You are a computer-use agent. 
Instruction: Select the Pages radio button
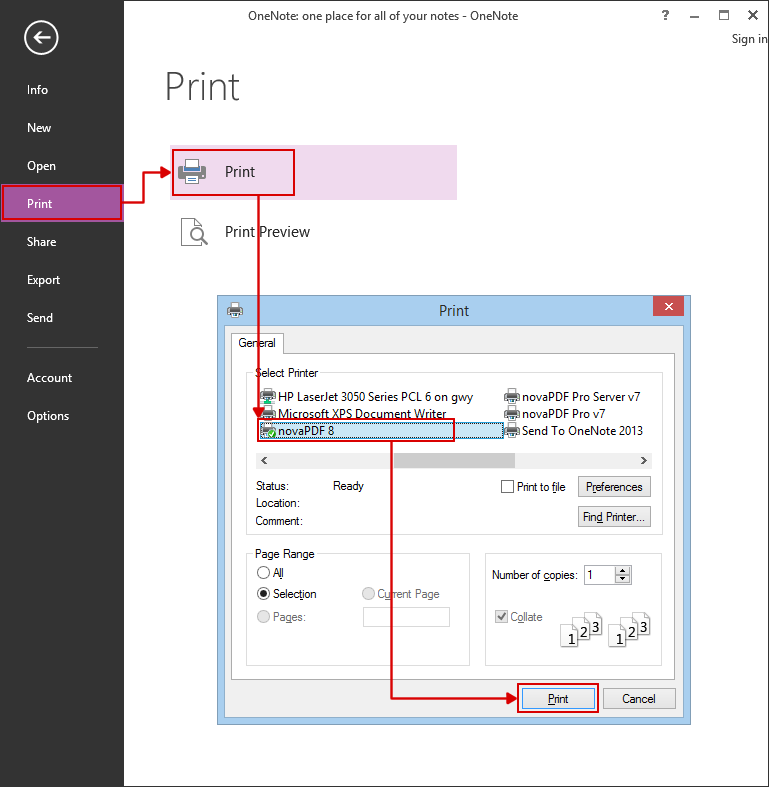[x=263, y=616]
